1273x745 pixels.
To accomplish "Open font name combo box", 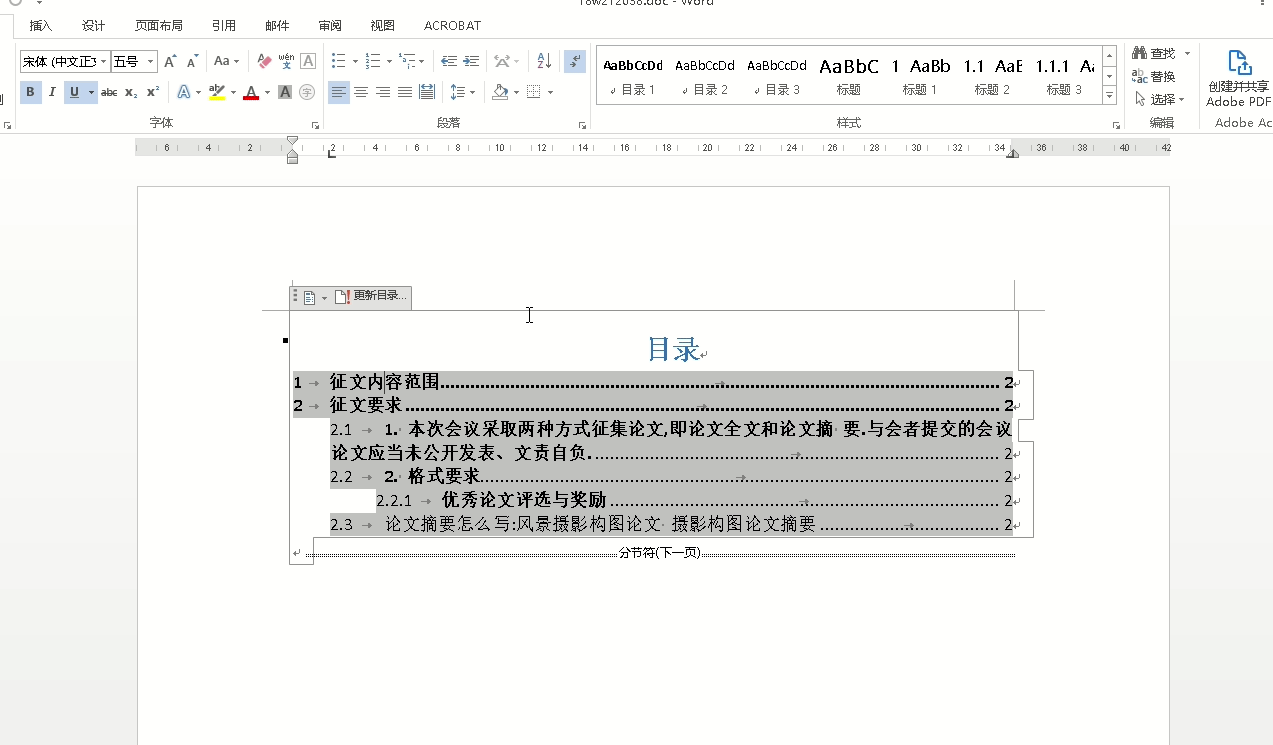I will tap(64, 62).
